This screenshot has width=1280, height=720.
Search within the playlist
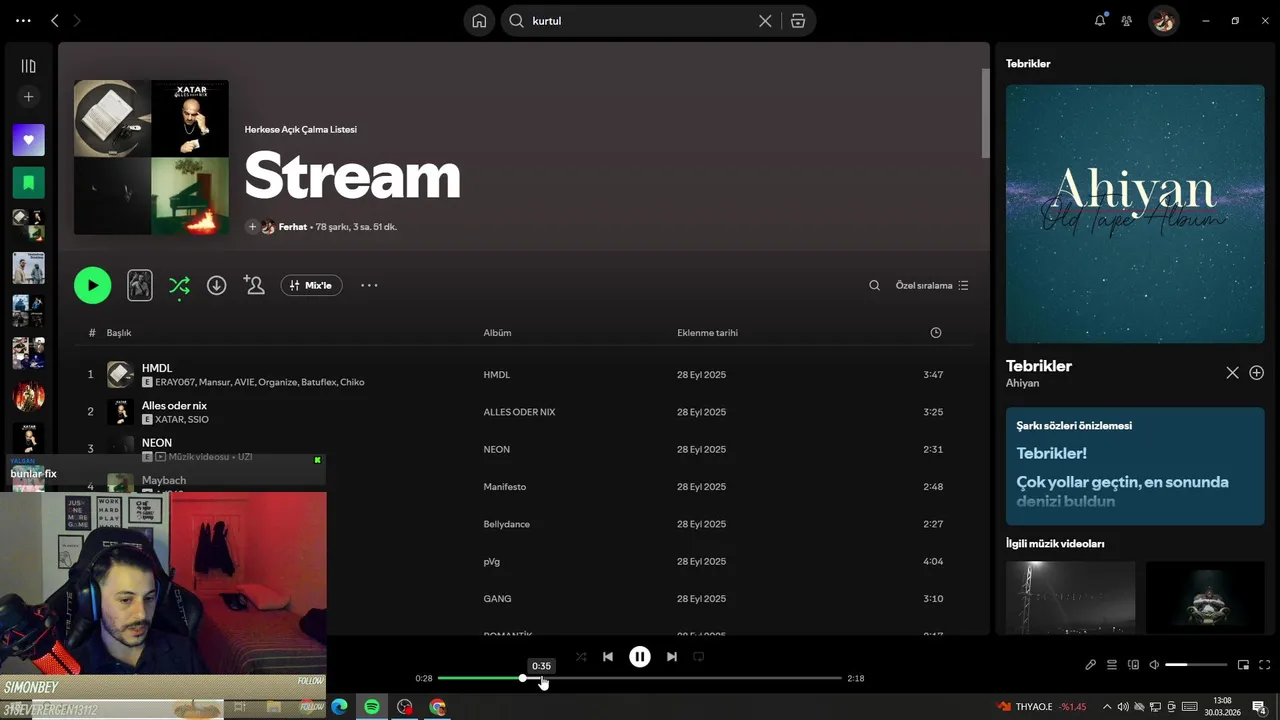(x=874, y=285)
